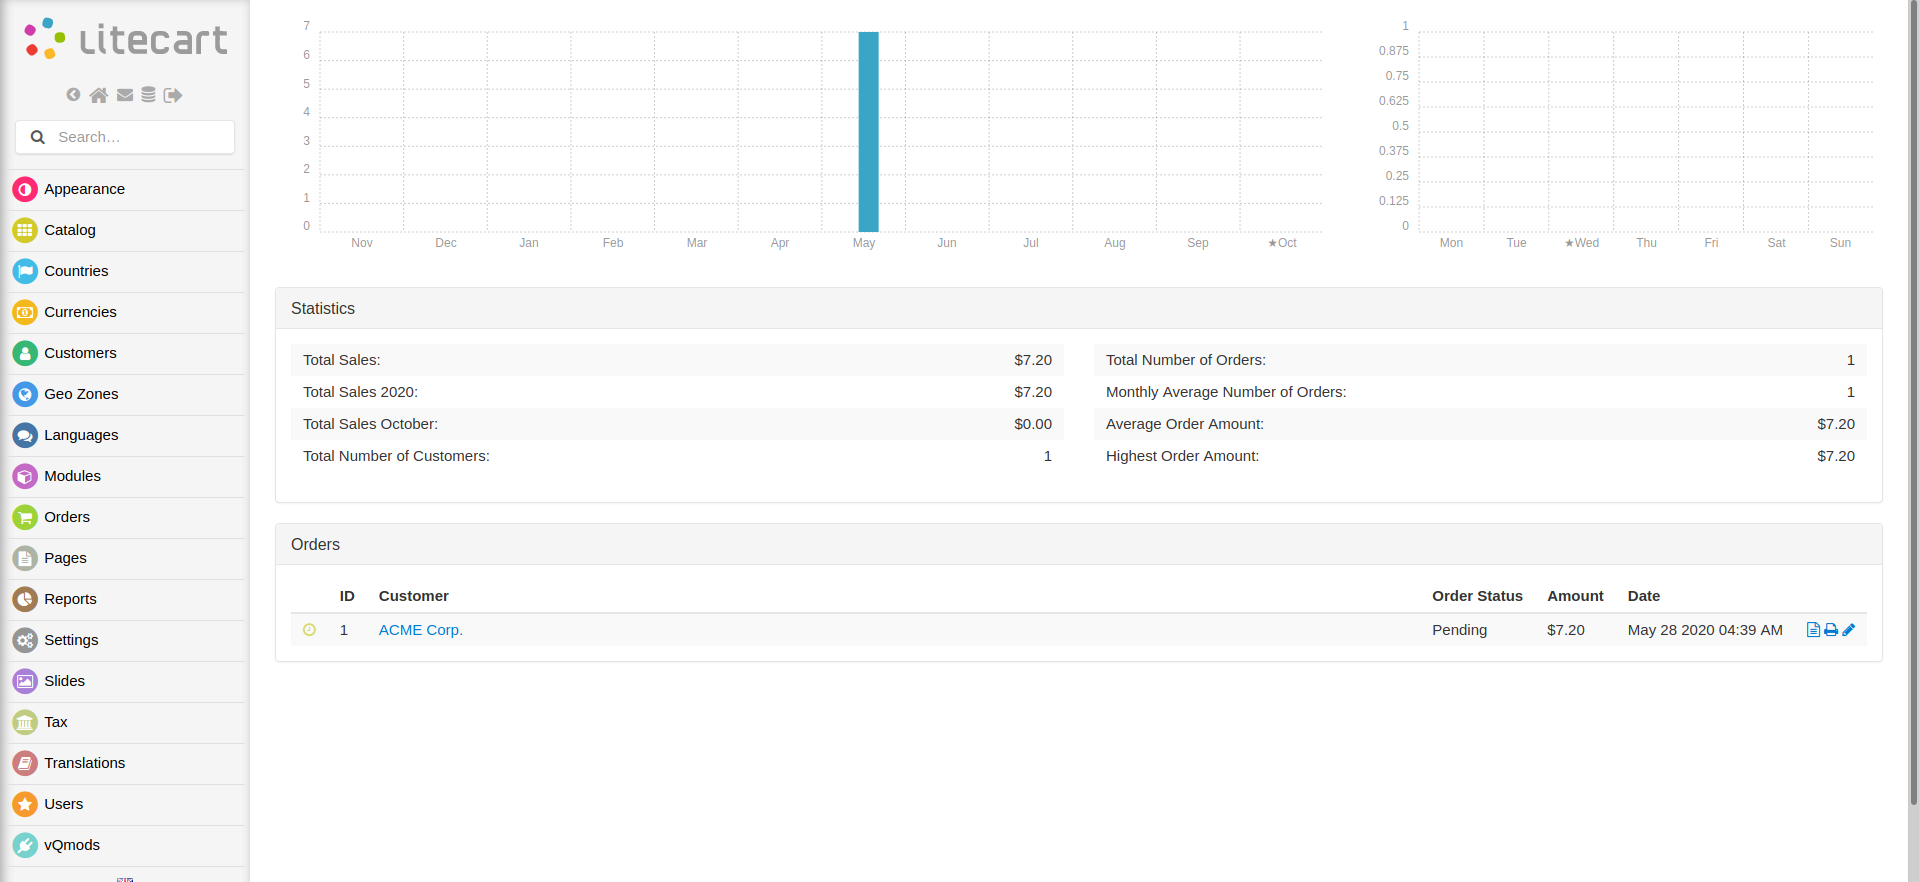
Task: Open the database manager icon
Action: click(x=148, y=95)
